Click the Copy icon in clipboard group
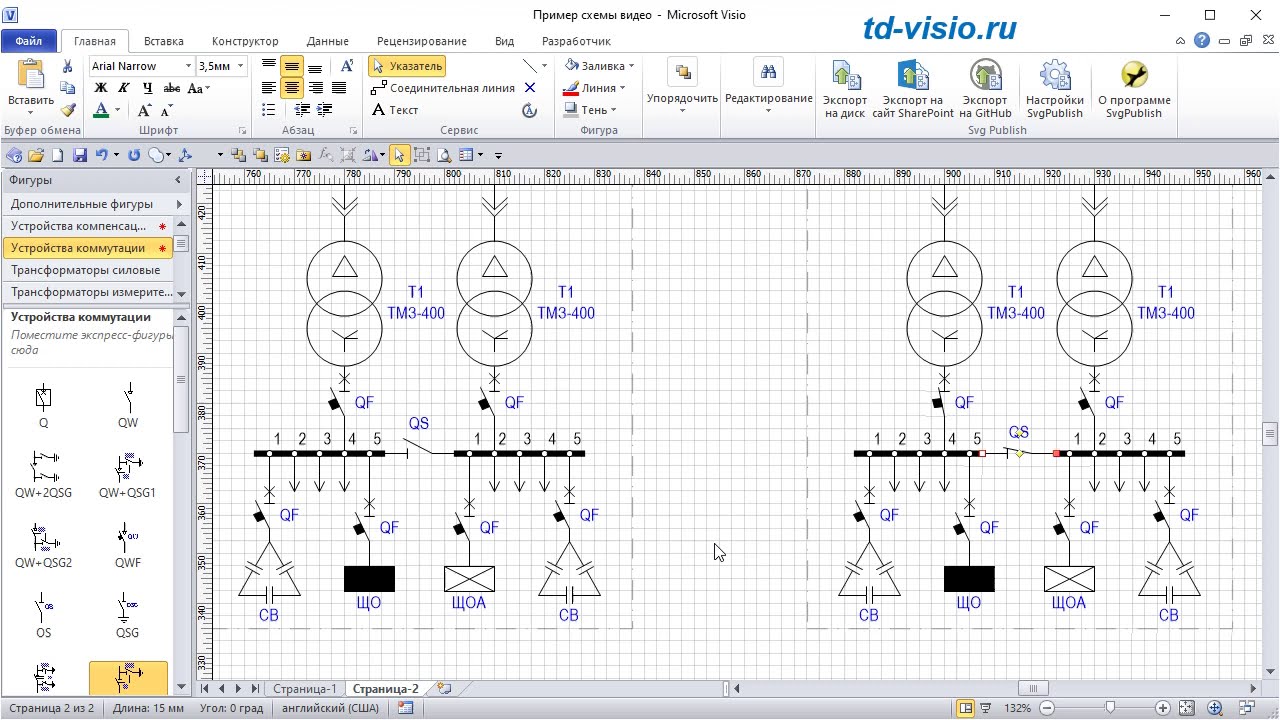The image size is (1280, 720). pyautogui.click(x=68, y=88)
